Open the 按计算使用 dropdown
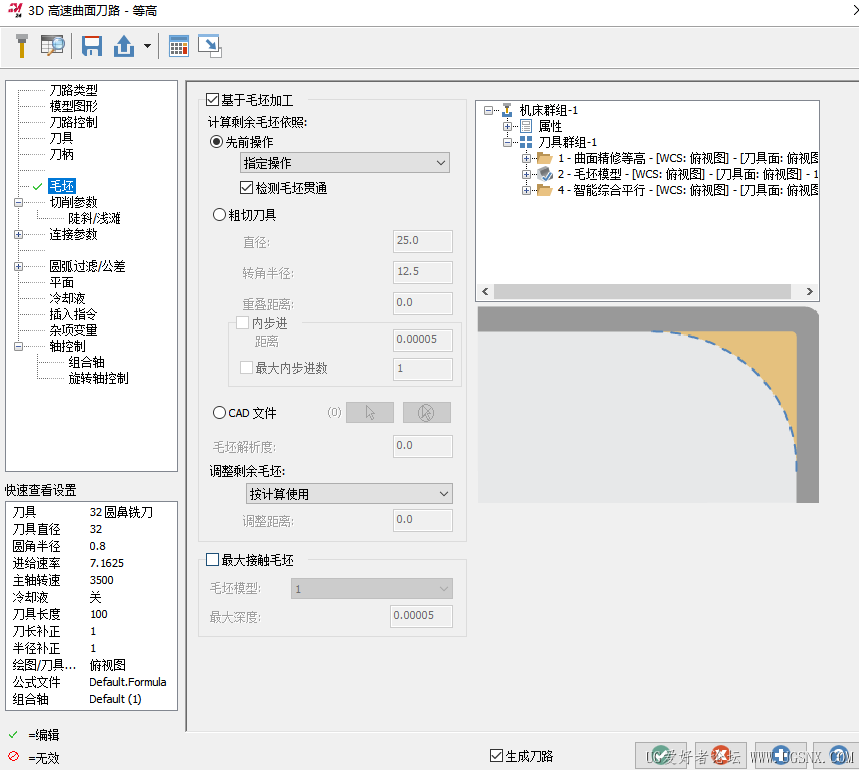 click(350, 493)
